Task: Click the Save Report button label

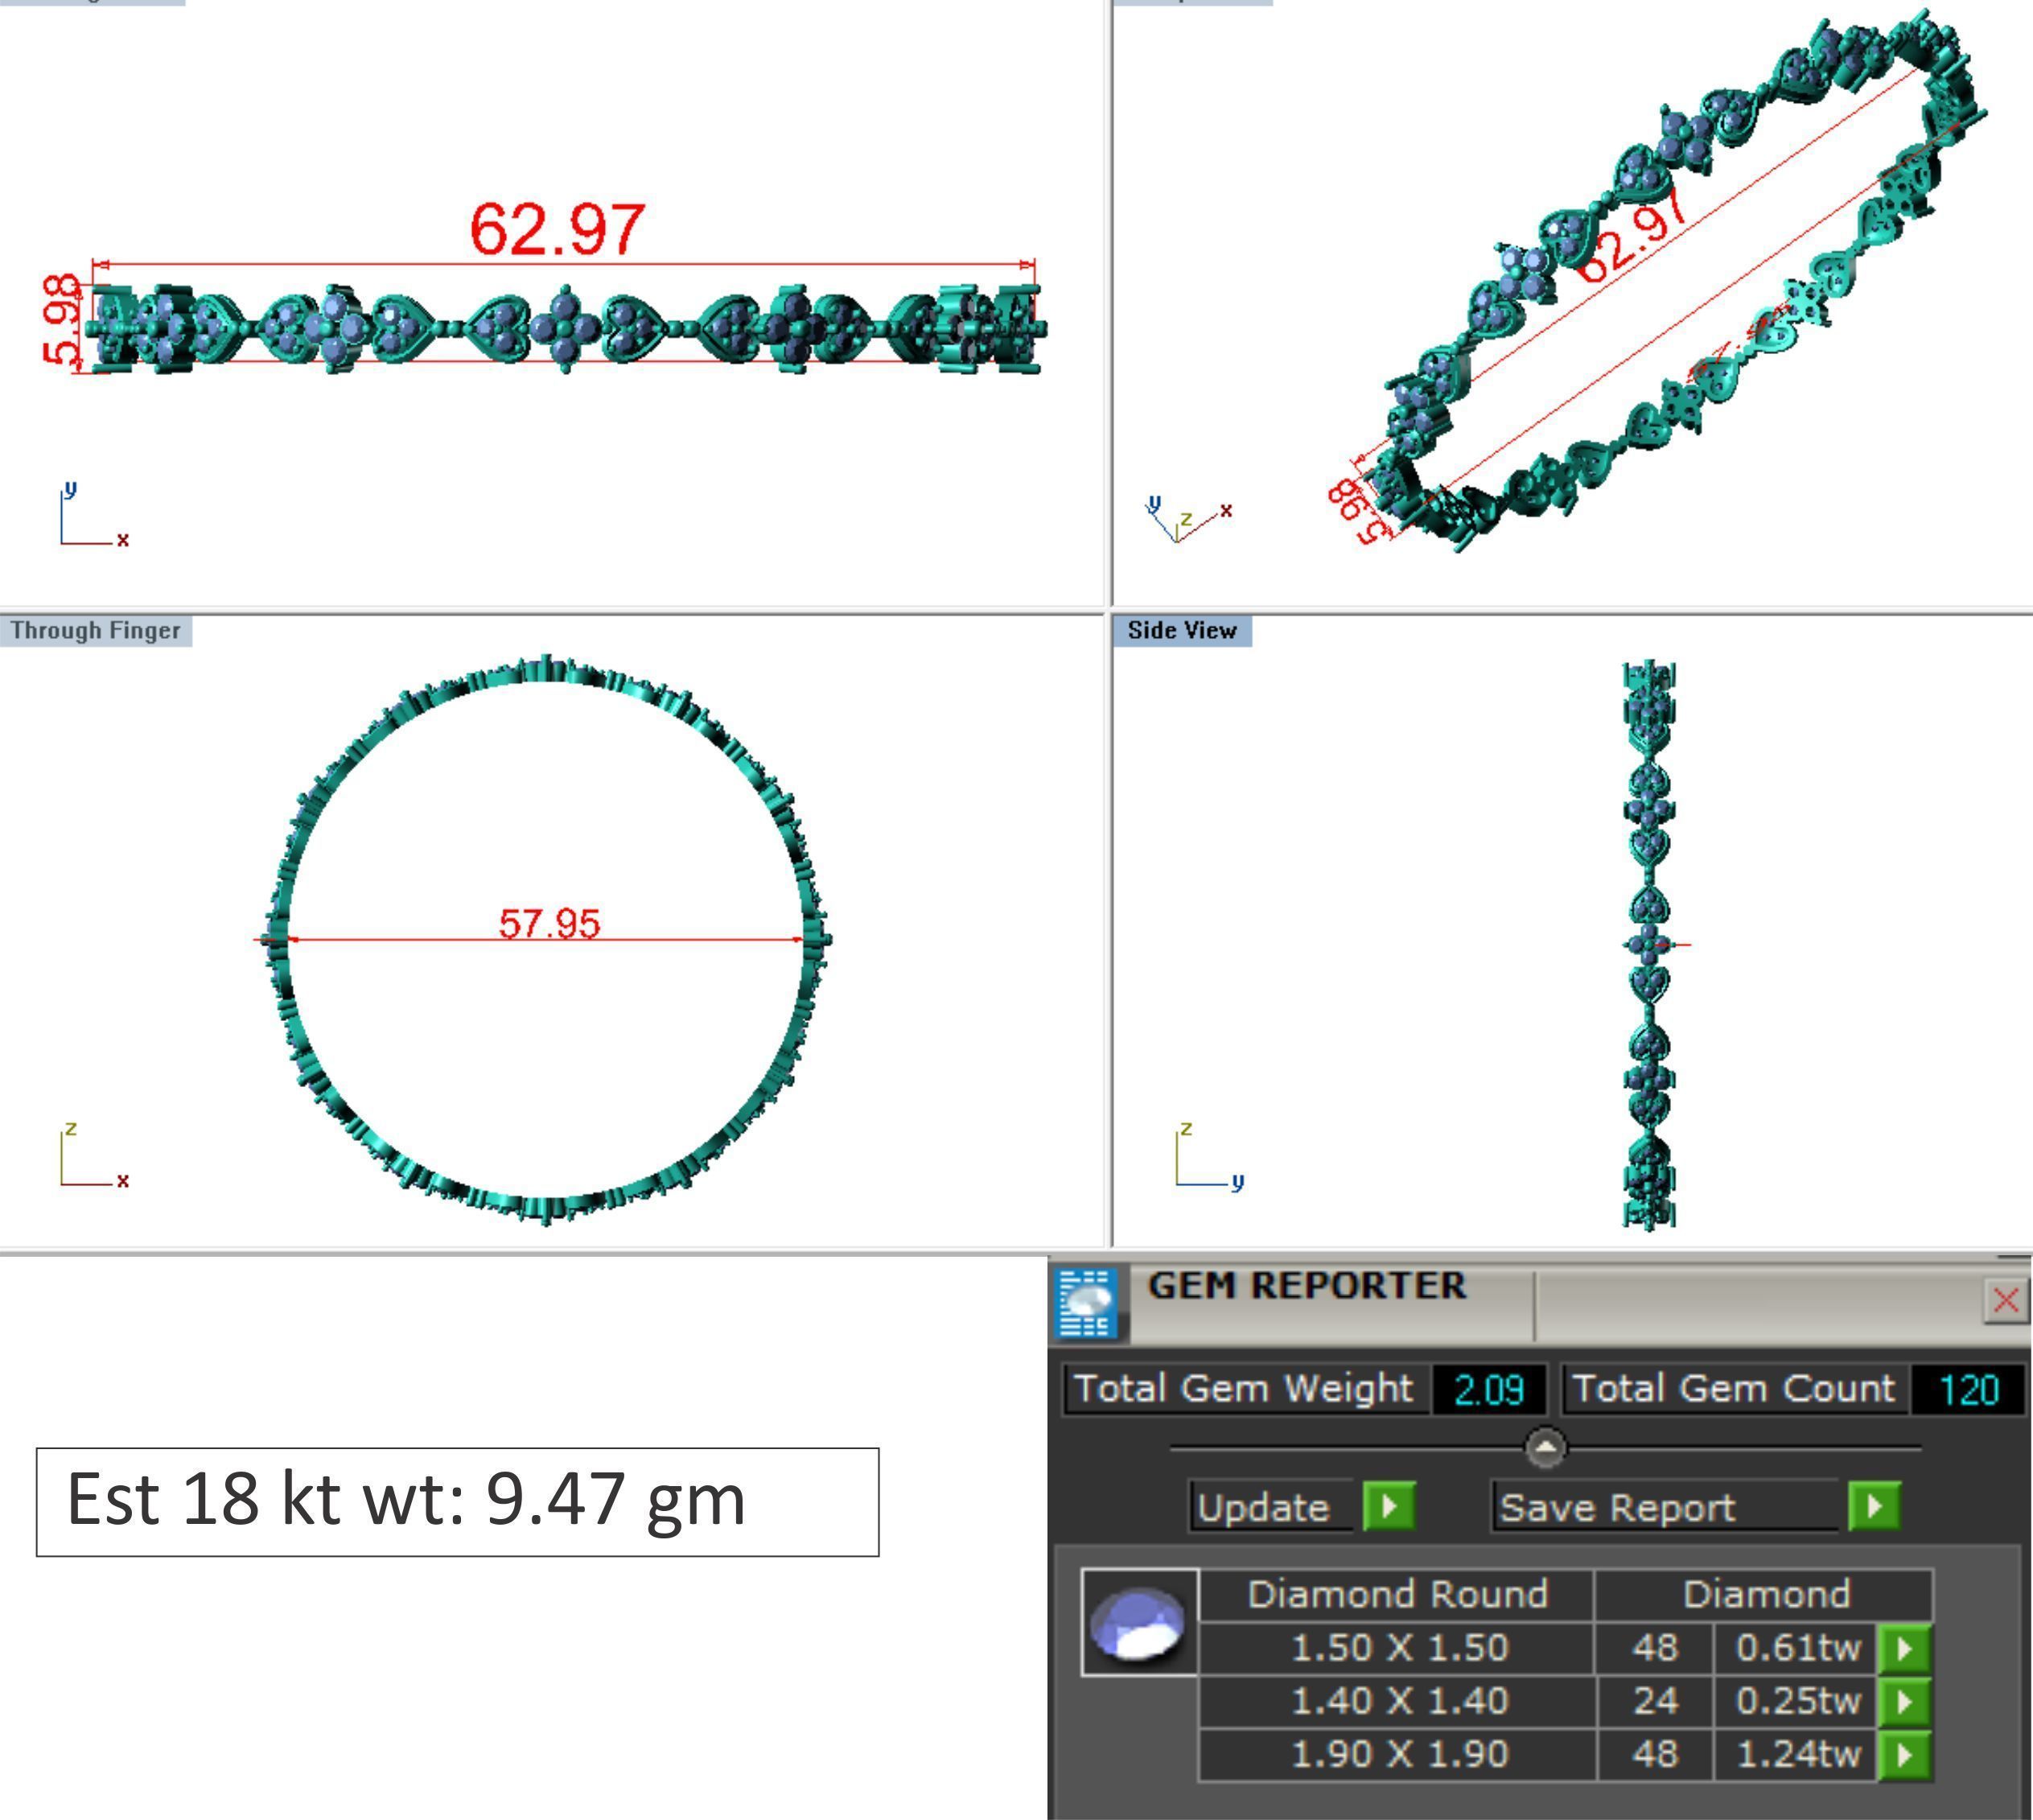Action: pos(1617,1507)
